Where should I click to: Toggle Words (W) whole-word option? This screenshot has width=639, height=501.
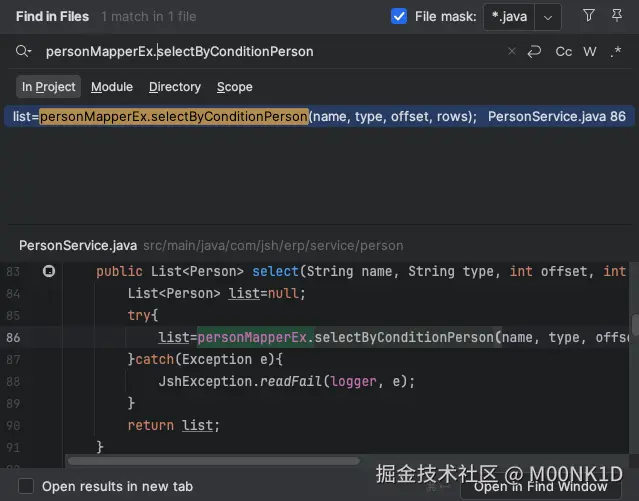click(x=590, y=52)
